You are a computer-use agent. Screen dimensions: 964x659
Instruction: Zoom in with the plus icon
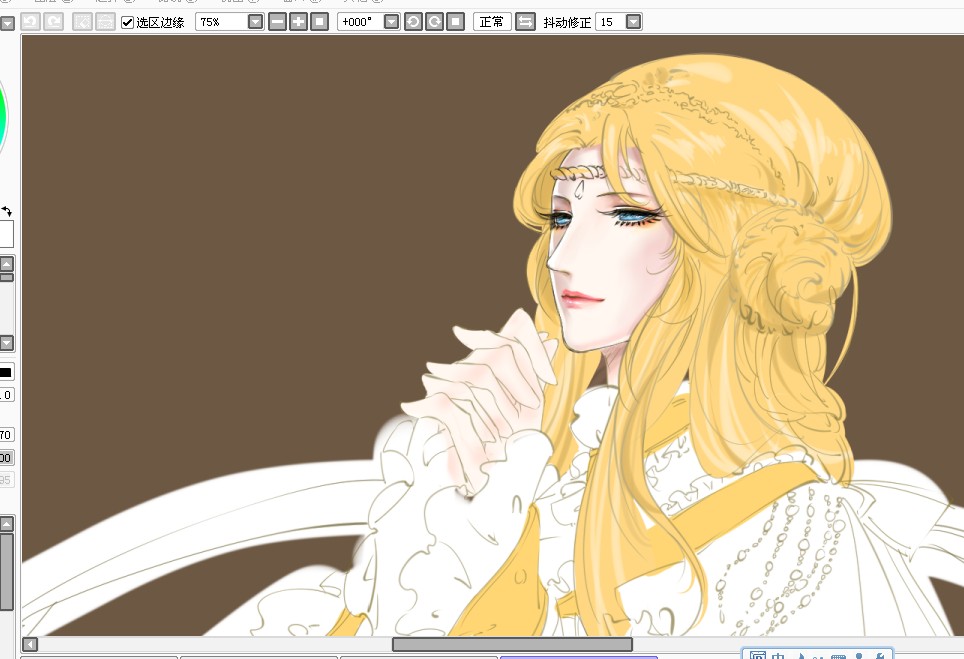tap(299, 22)
